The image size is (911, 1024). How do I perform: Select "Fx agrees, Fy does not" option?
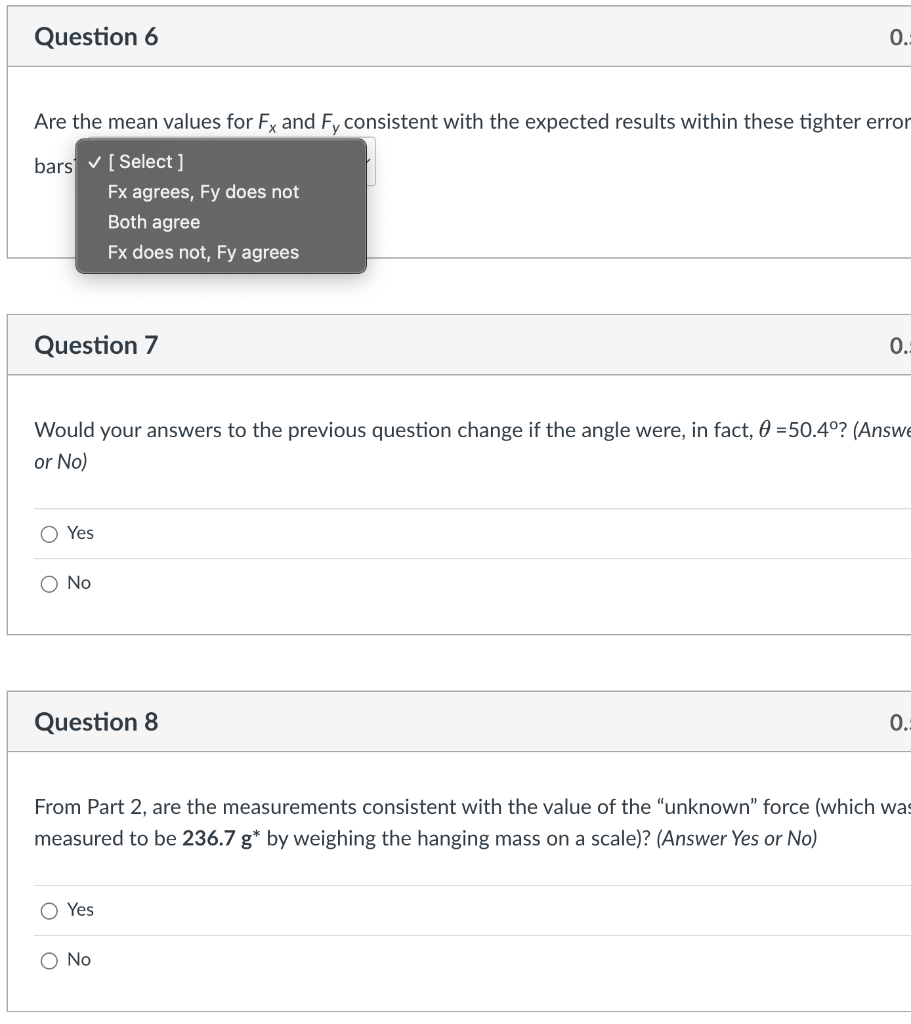[x=203, y=192]
